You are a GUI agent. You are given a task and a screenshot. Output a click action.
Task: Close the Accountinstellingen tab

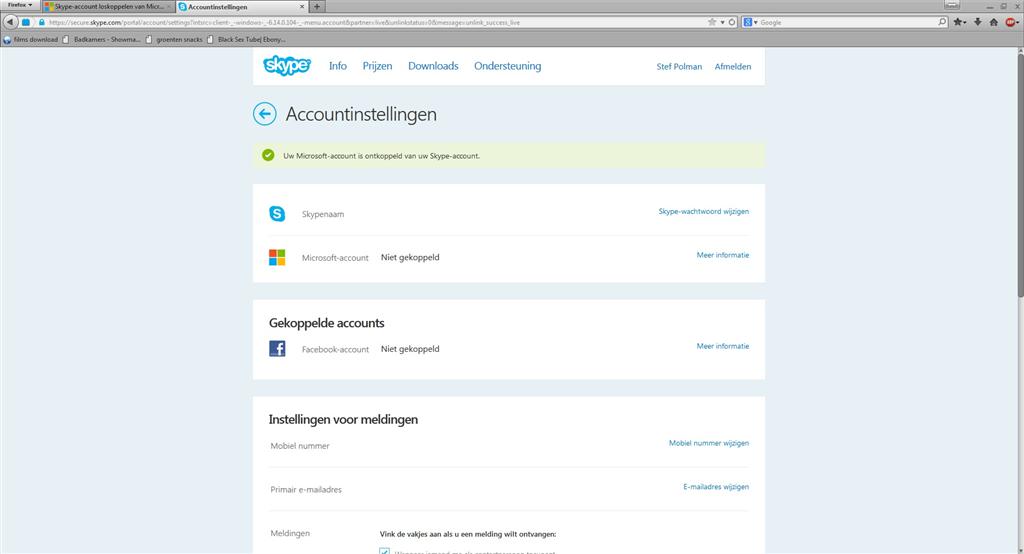302,7
